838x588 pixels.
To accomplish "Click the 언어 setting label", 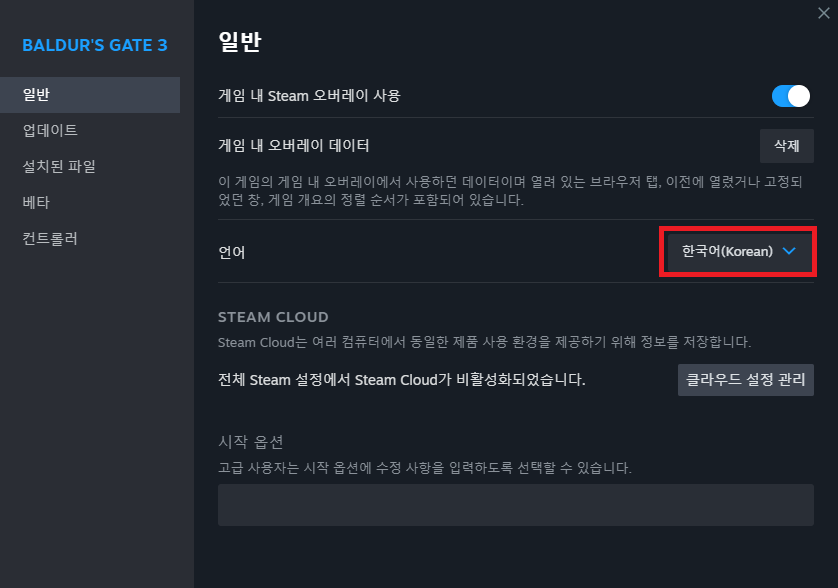I will tap(232, 252).
